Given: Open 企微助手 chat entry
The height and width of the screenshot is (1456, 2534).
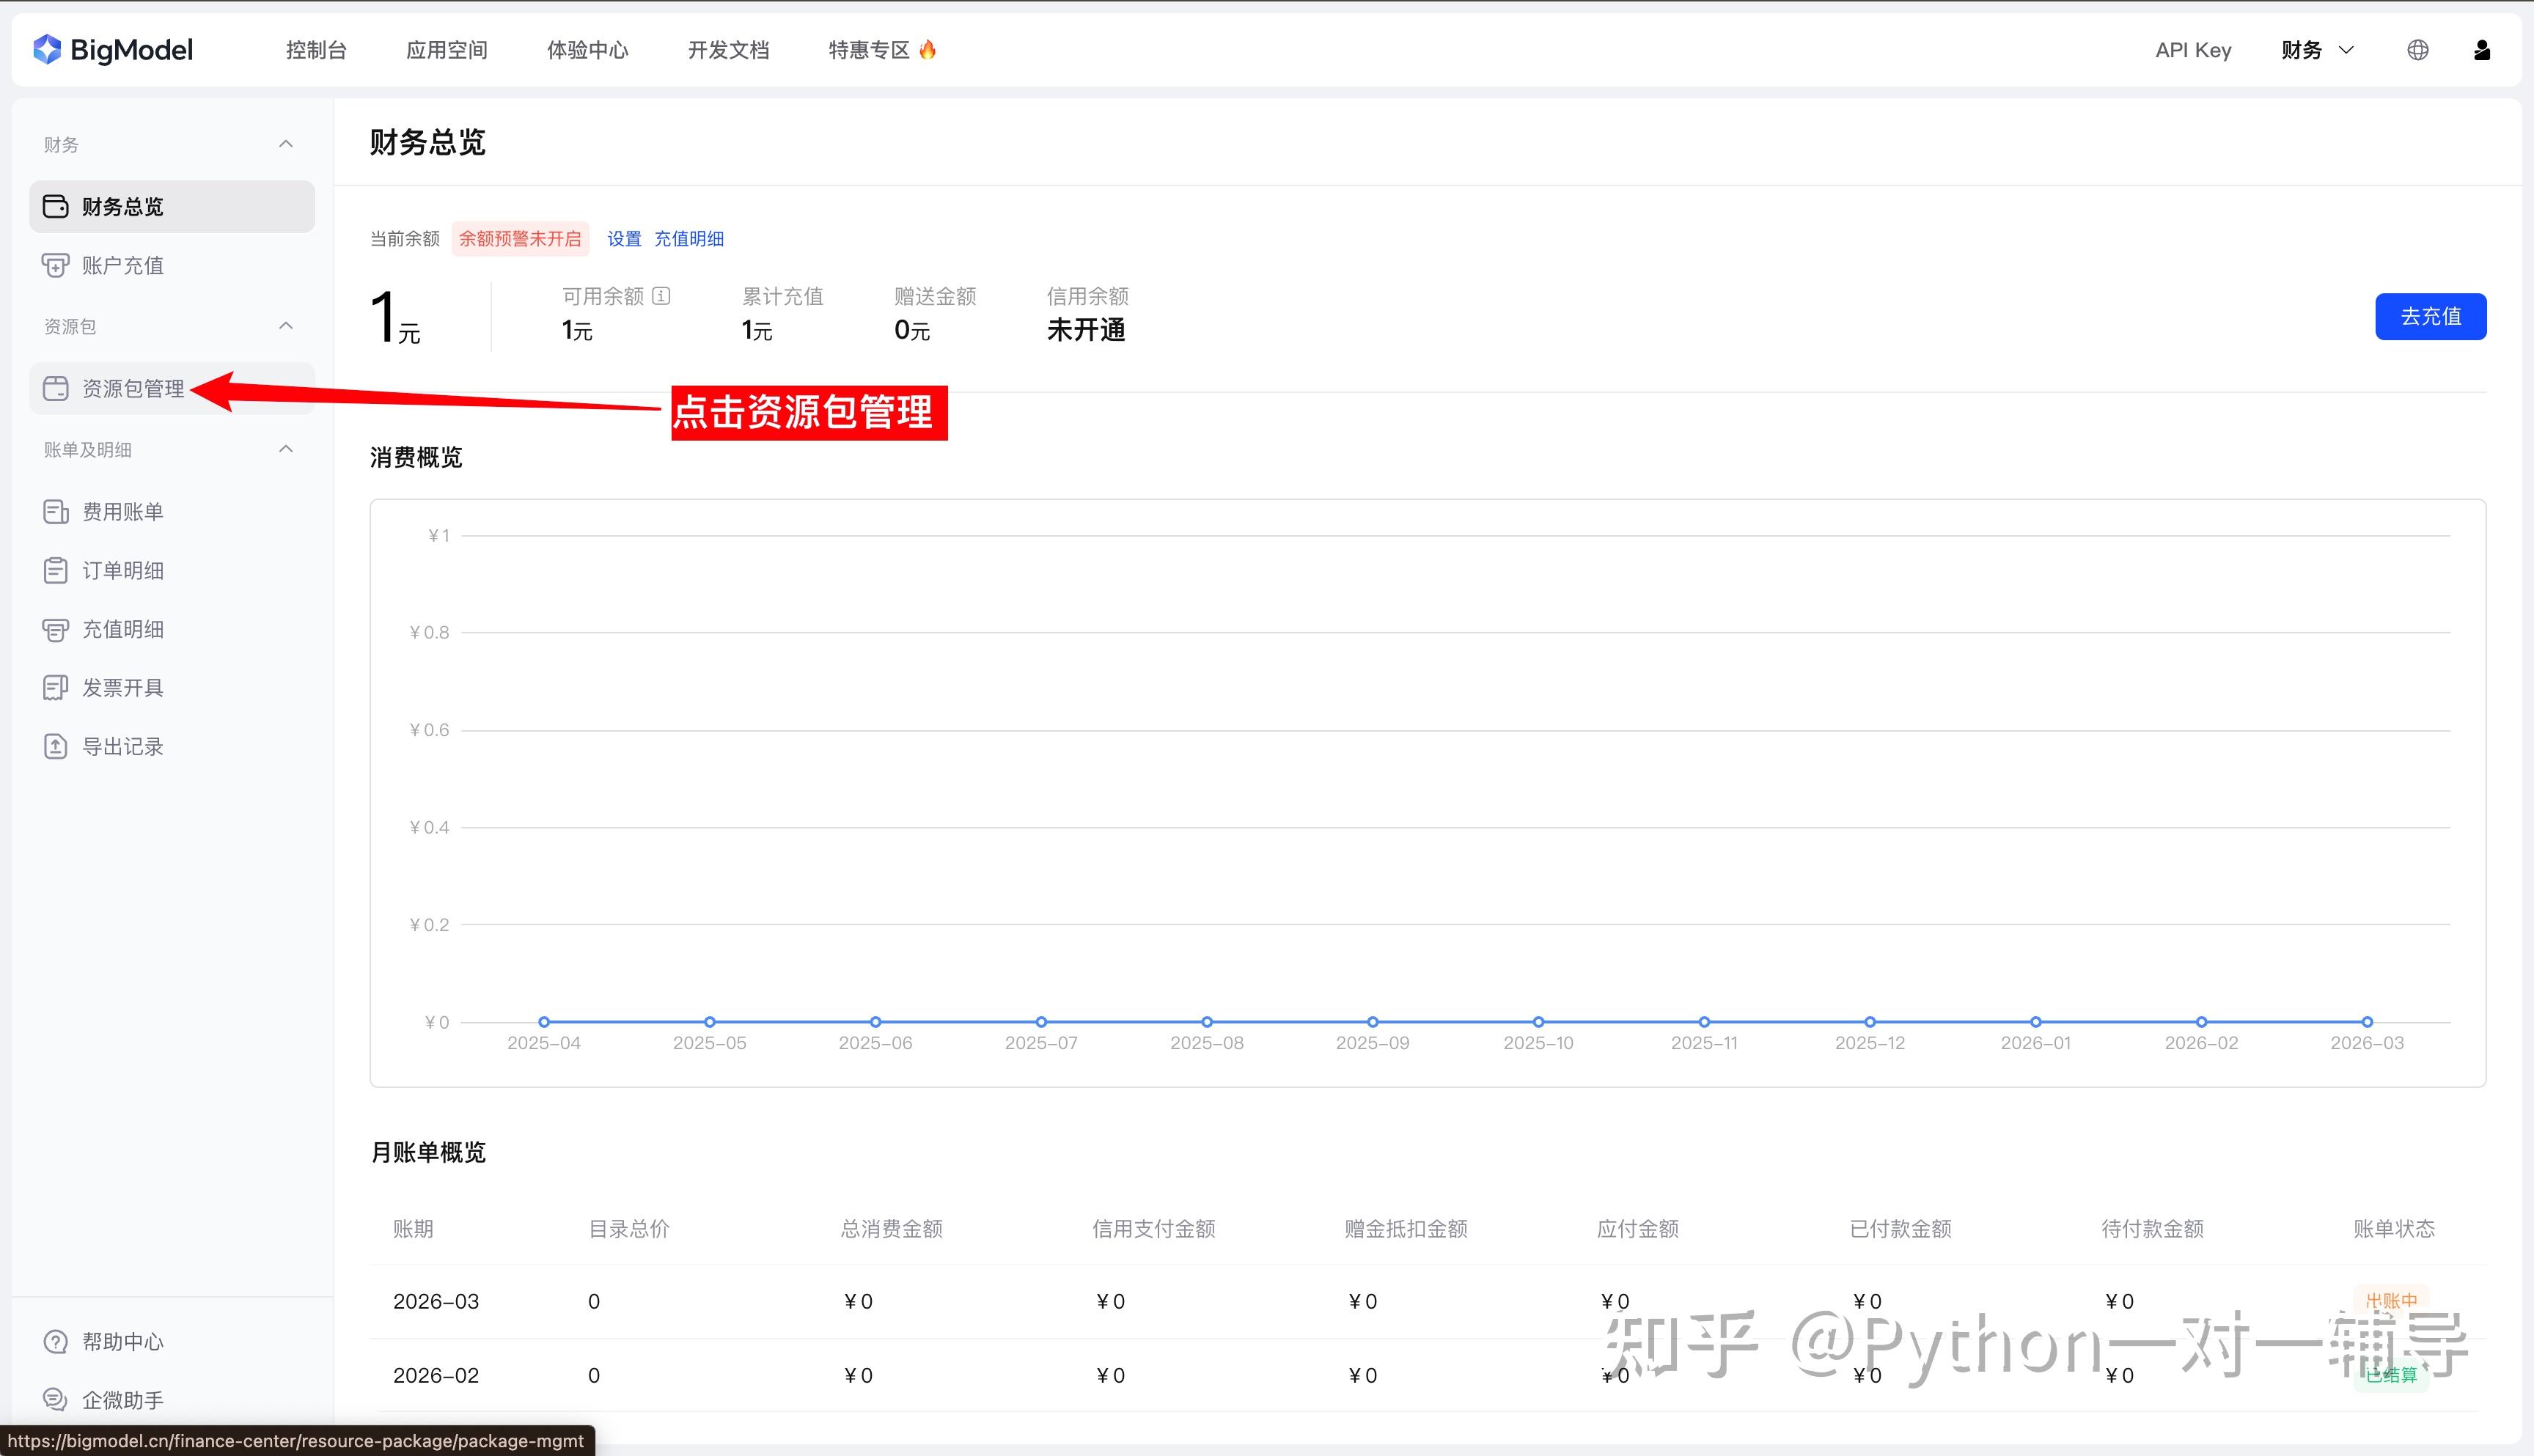Looking at the screenshot, I should (122, 1400).
